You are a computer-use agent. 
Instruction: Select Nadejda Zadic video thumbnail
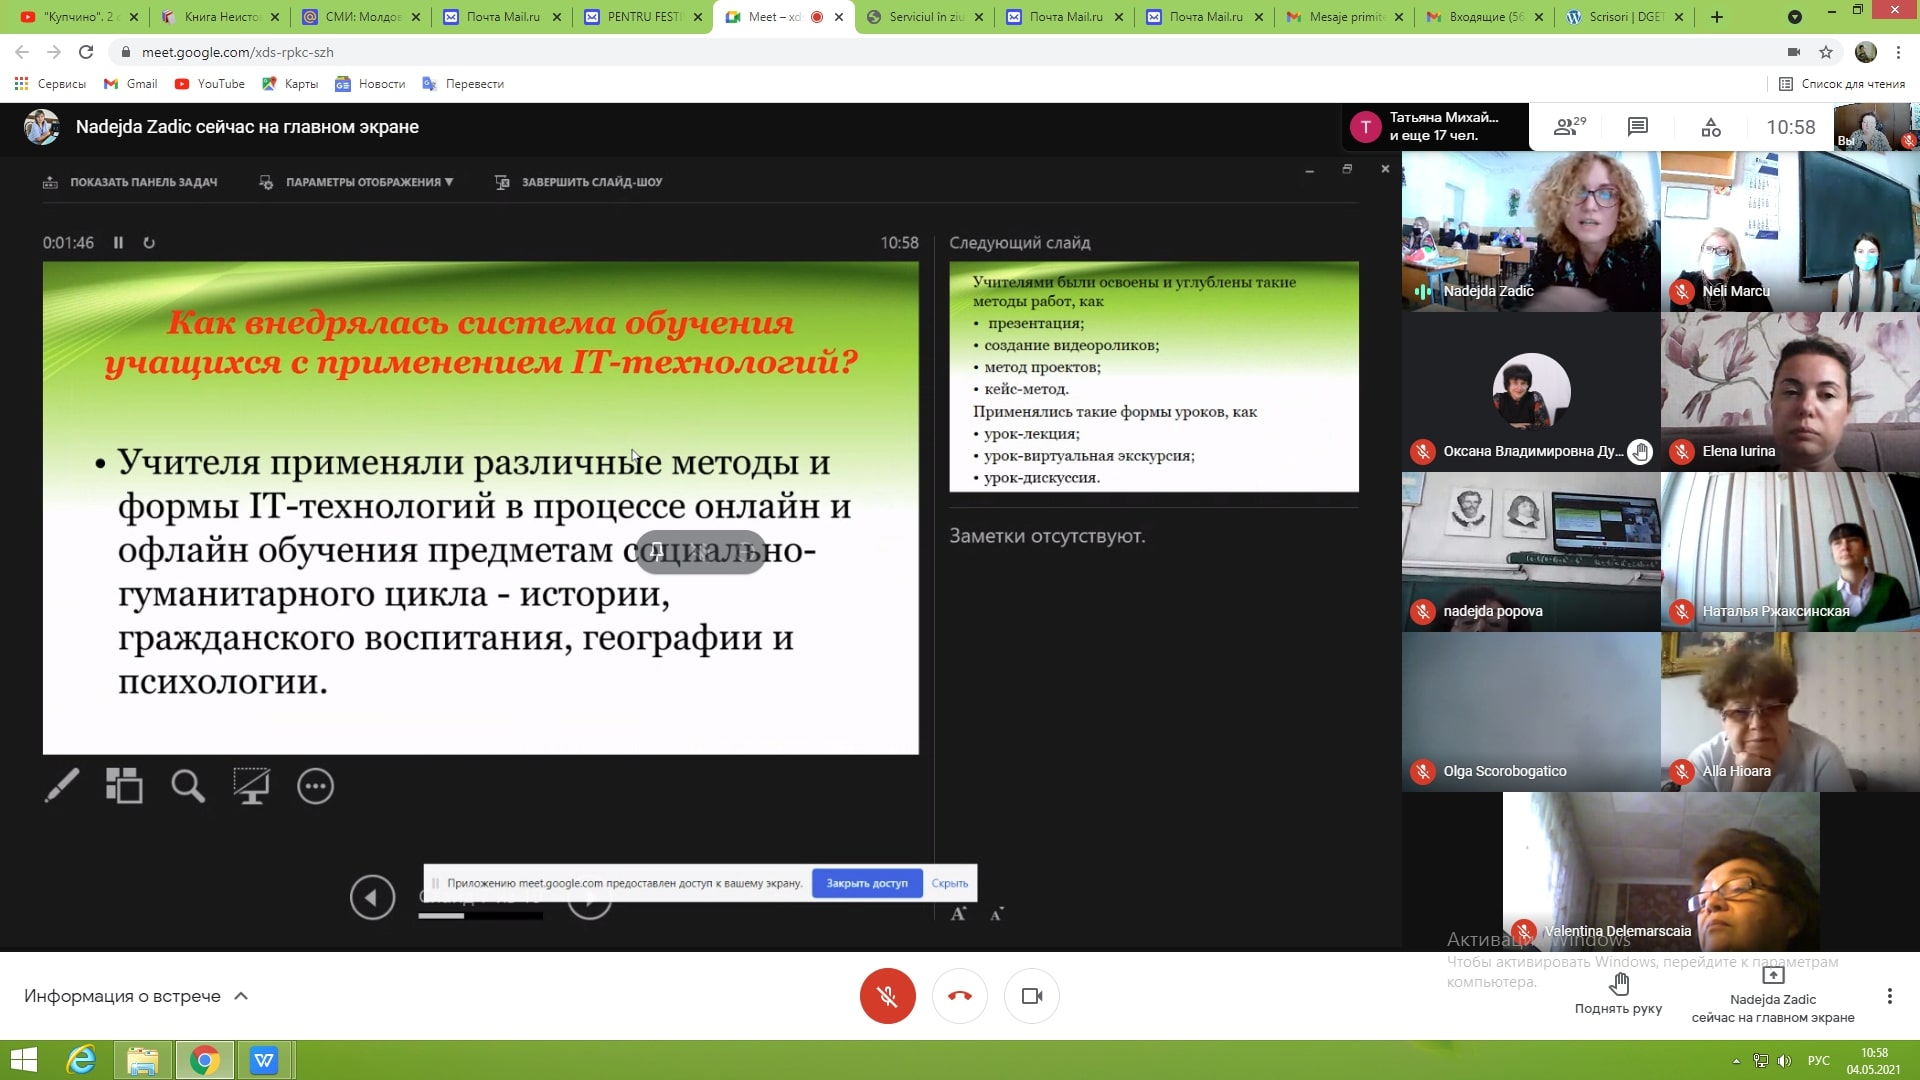coord(1530,231)
